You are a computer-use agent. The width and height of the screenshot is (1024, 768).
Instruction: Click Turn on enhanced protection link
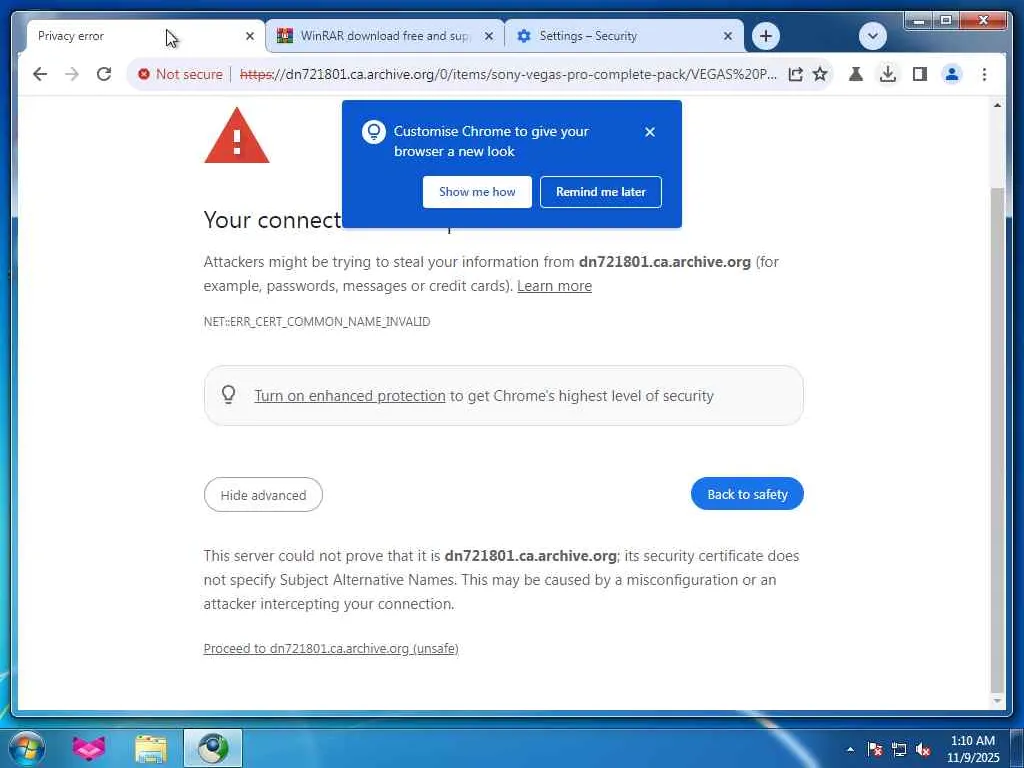pos(350,396)
